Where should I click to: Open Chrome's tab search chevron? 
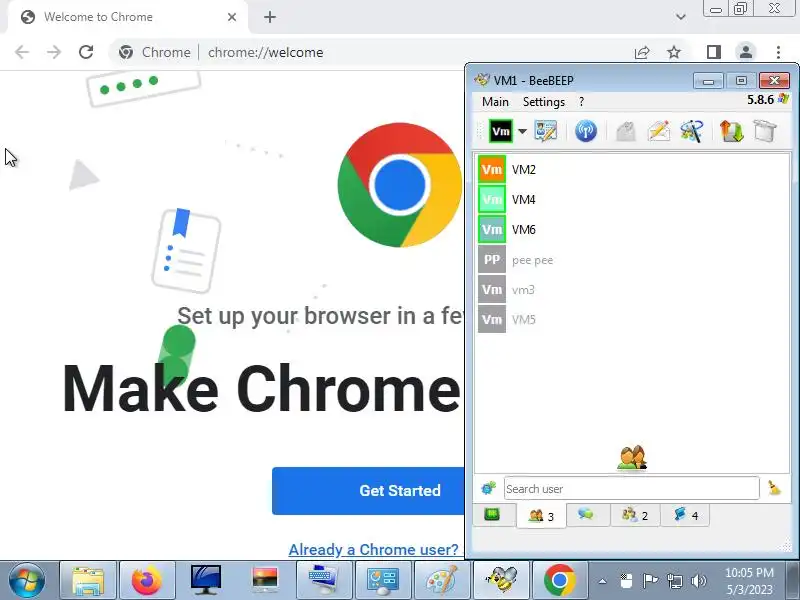click(x=680, y=17)
